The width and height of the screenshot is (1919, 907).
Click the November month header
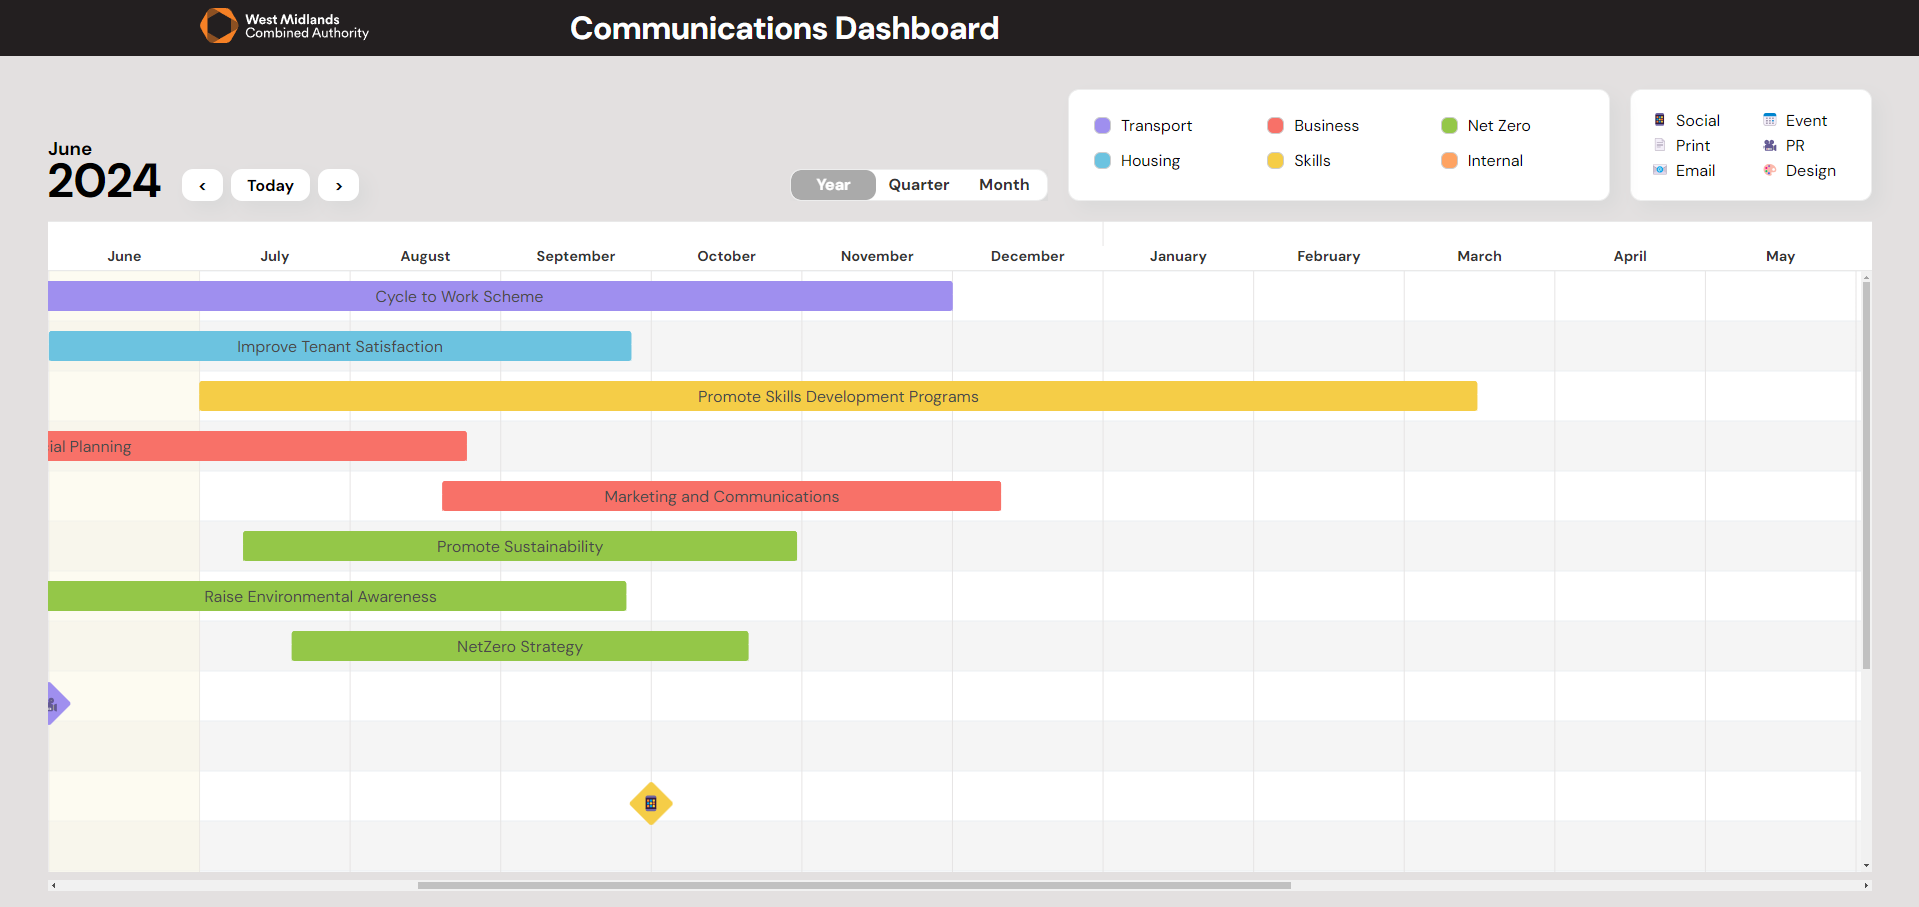[877, 256]
